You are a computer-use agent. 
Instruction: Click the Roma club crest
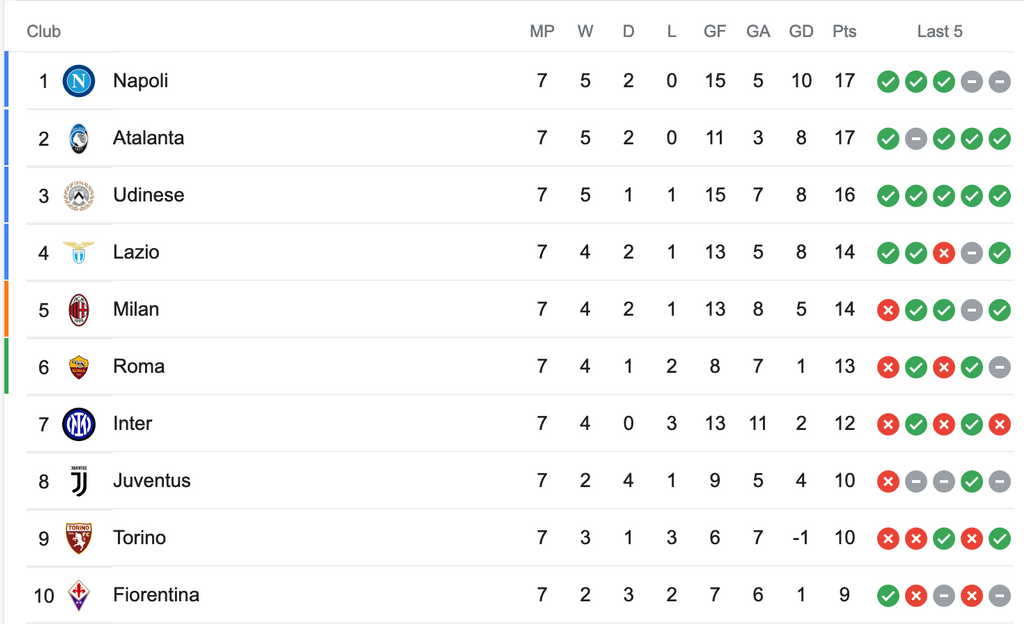click(78, 367)
